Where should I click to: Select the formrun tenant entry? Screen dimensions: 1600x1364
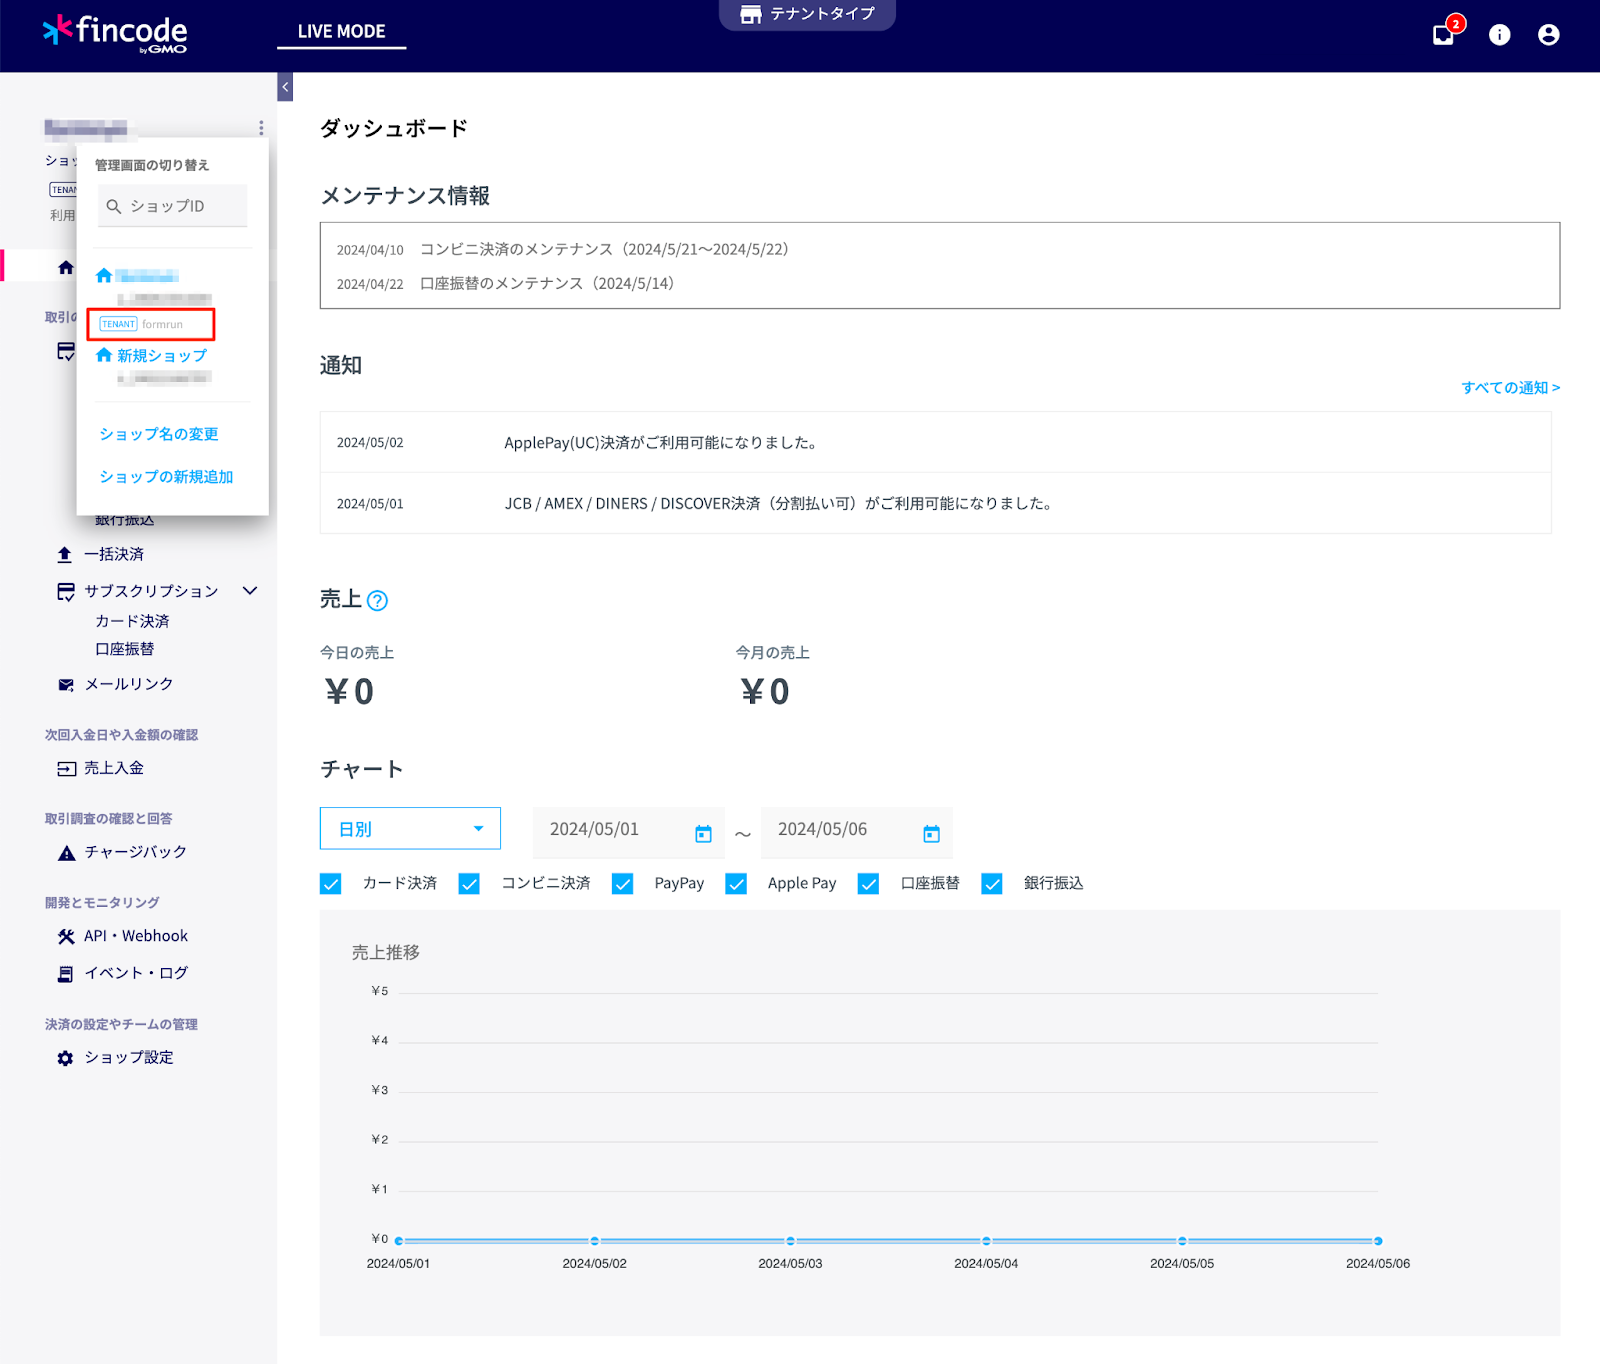point(151,324)
